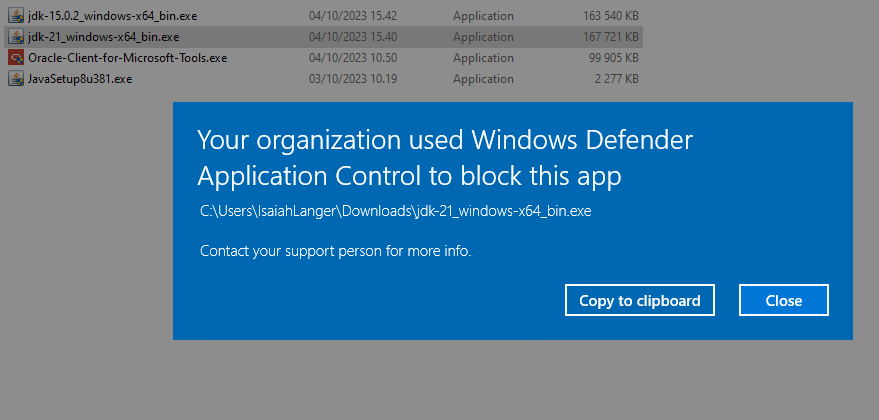Select the JavaSetup8u381.exe file name
The height and width of the screenshot is (420, 879).
(x=81, y=79)
